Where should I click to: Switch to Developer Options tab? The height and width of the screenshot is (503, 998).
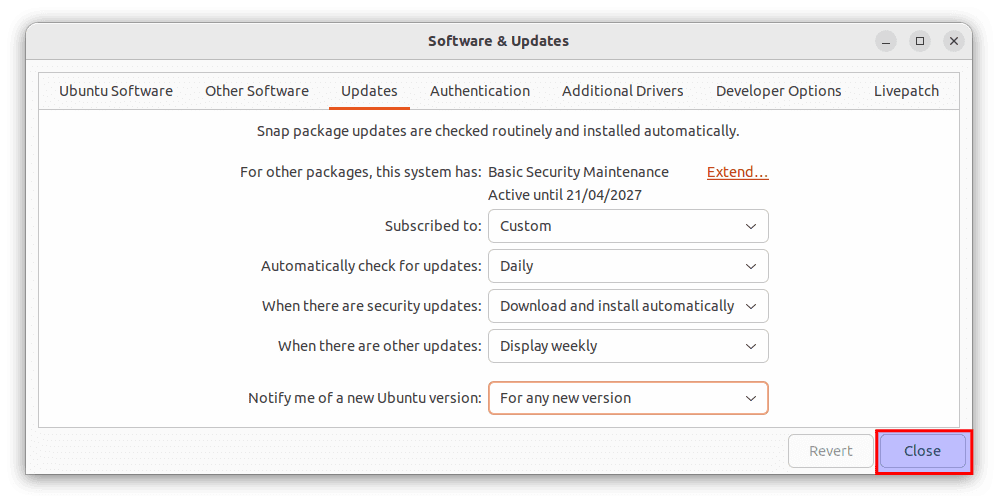point(778,91)
